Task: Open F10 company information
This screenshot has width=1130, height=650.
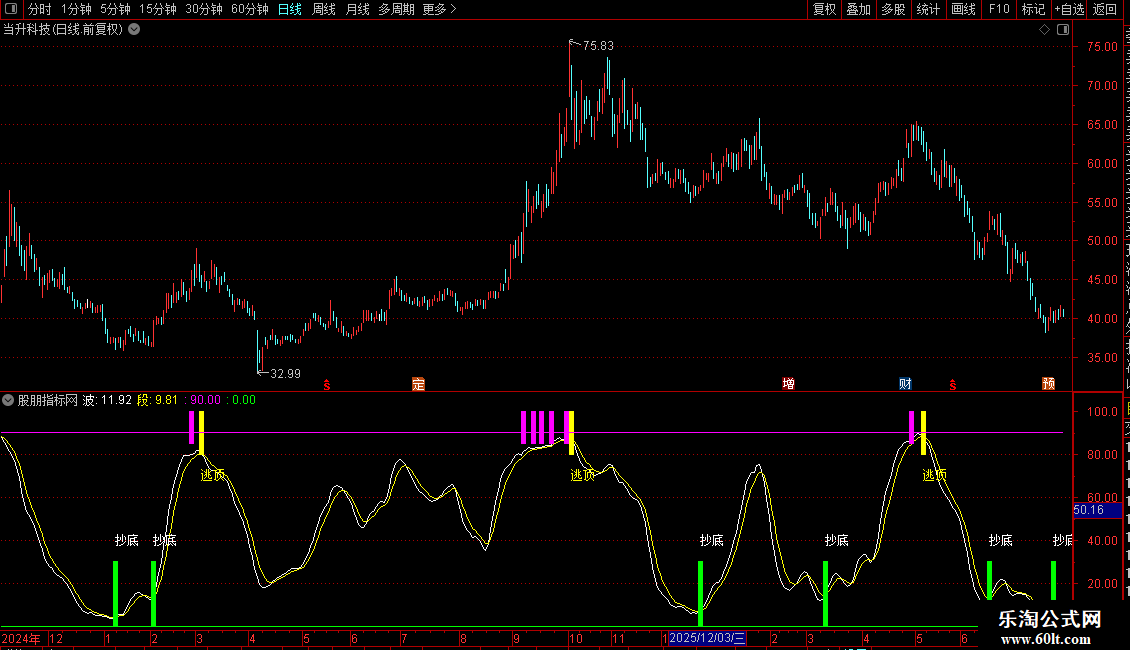Action: point(999,9)
